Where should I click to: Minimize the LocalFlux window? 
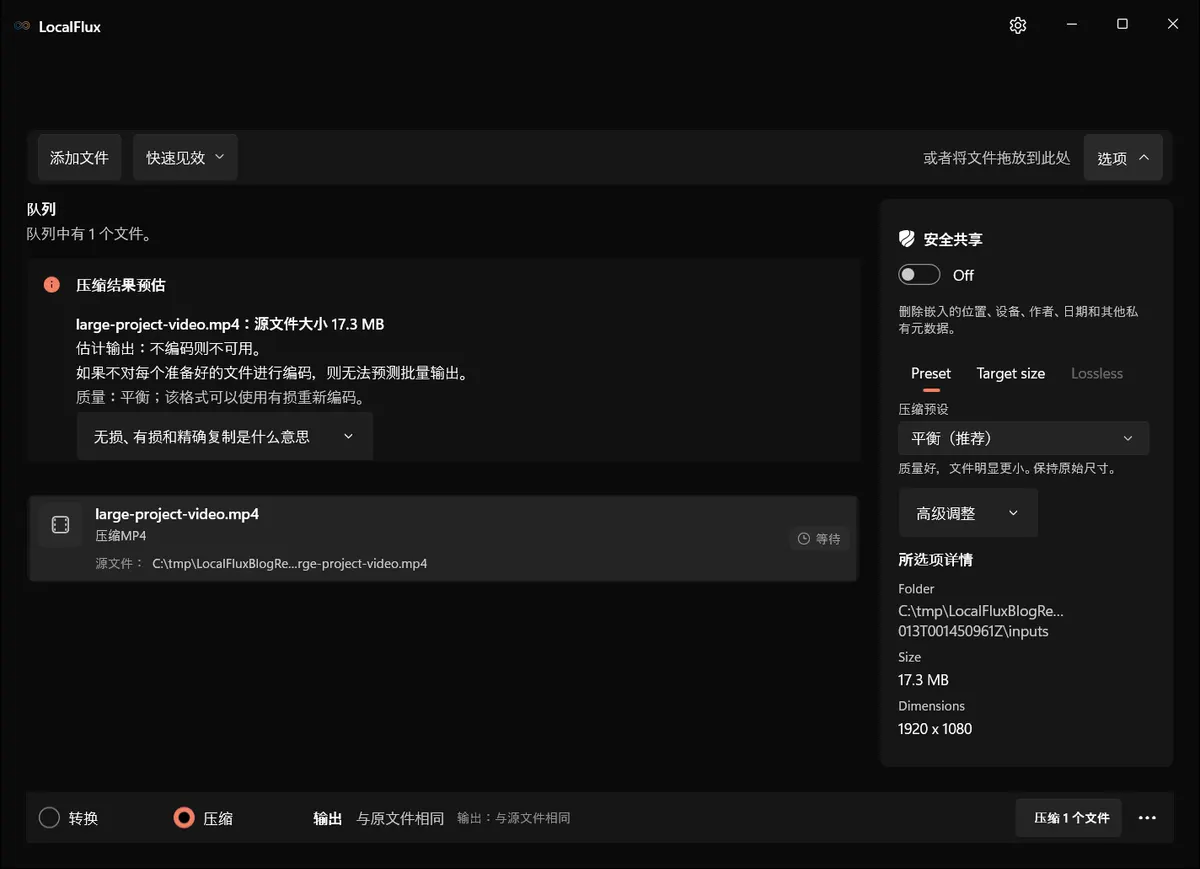(1071, 24)
